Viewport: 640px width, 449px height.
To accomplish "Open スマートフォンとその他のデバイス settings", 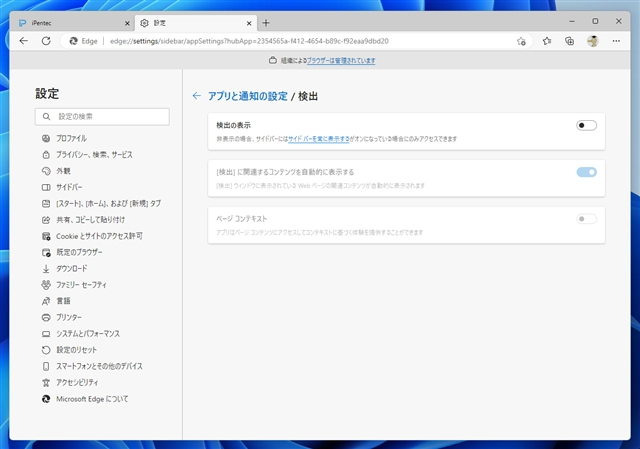I will 102,366.
